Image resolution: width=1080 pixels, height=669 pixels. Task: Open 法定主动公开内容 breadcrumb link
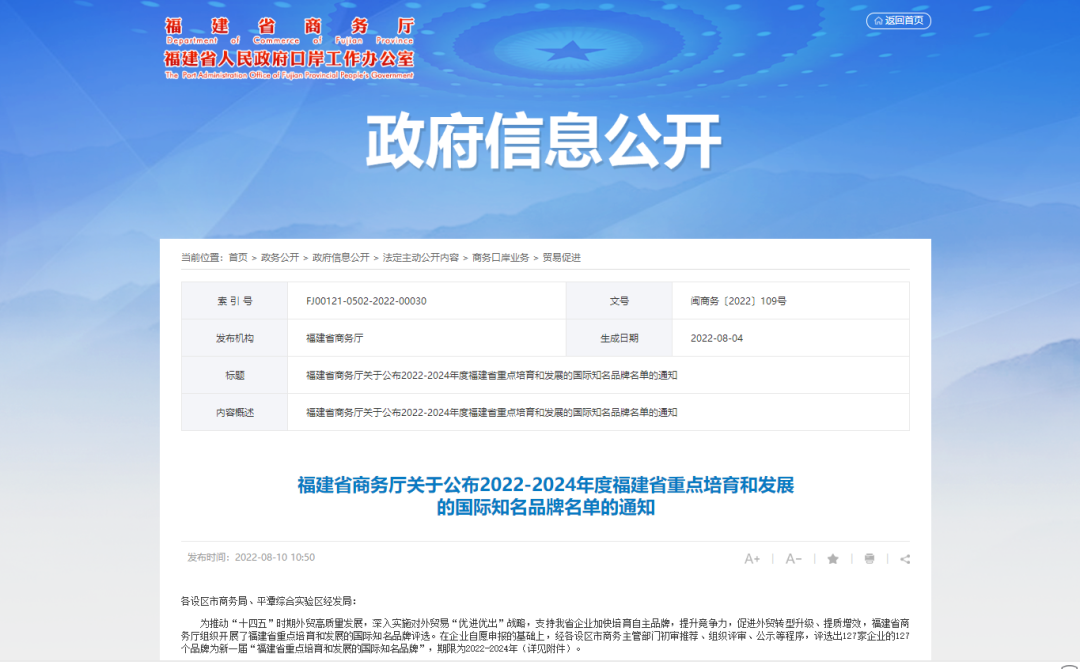point(421,258)
